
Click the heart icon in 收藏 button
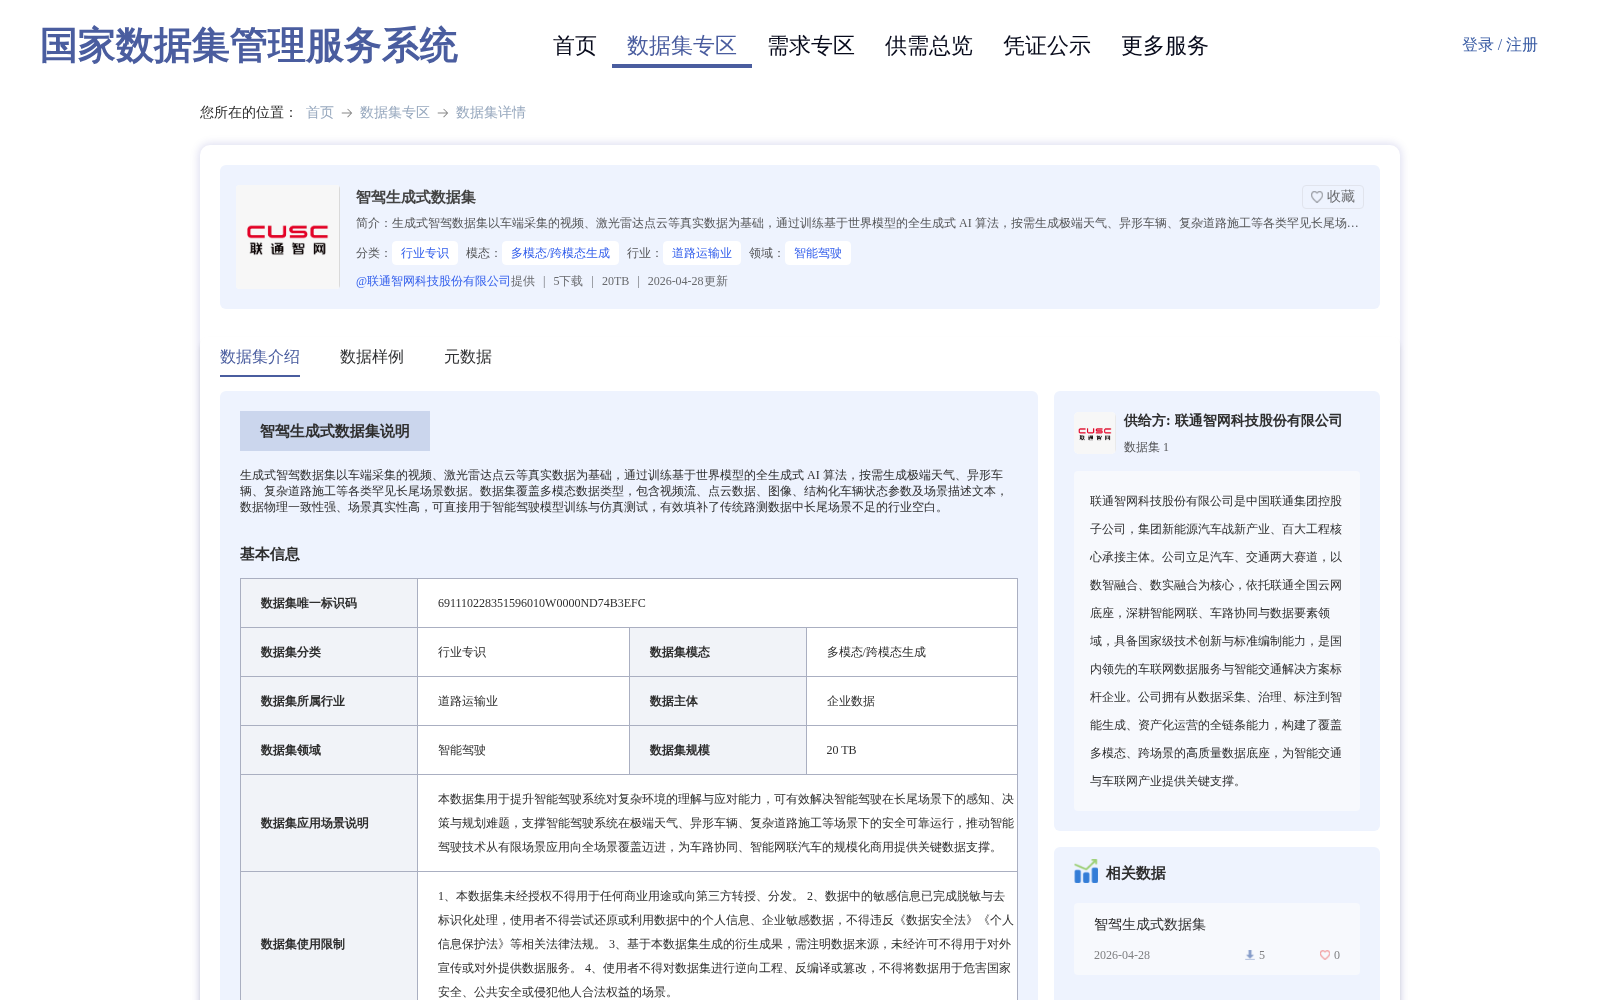coord(1317,197)
